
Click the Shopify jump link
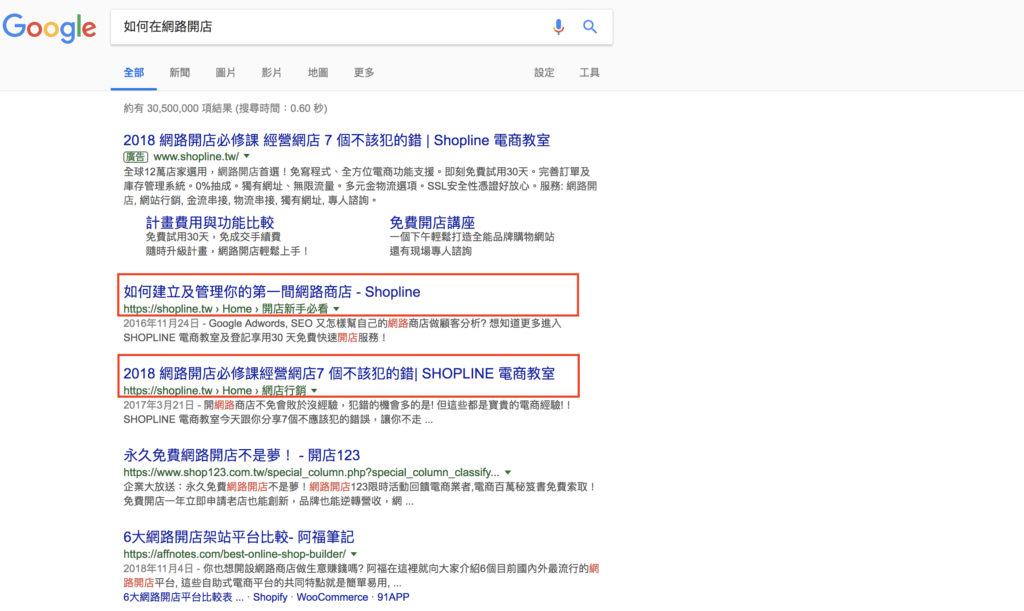pos(270,597)
